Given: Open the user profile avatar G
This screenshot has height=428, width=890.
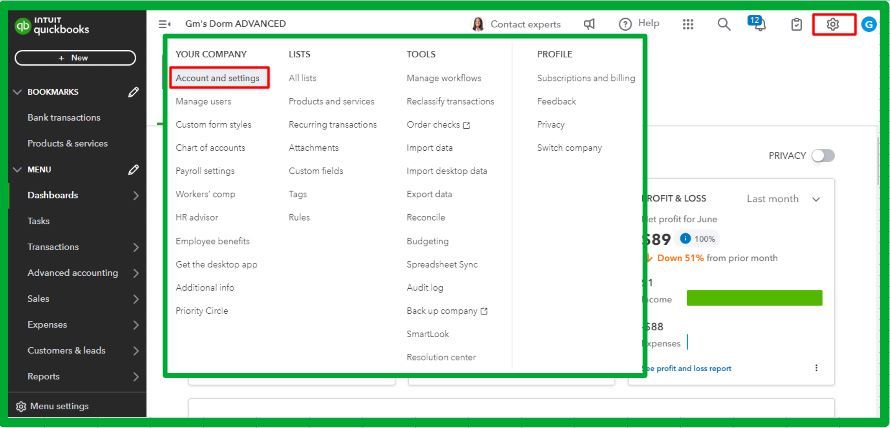Looking at the screenshot, I should (x=868, y=24).
